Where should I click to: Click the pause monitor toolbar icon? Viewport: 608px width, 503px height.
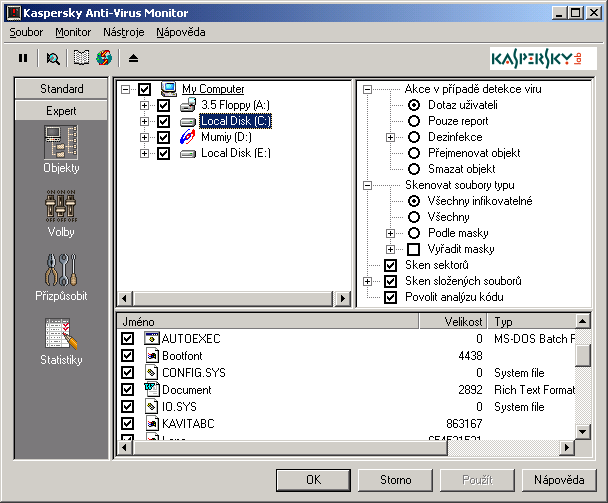(23, 58)
